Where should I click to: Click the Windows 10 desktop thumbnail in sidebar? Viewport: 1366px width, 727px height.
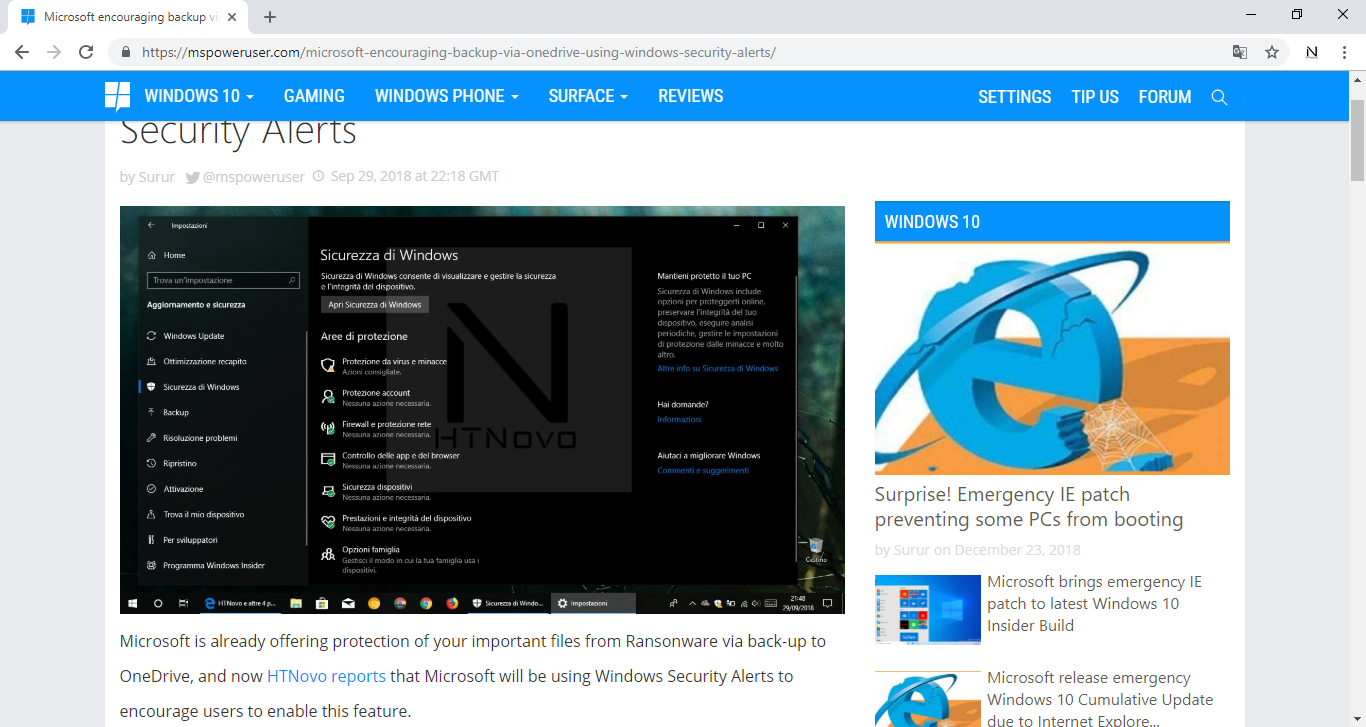(928, 610)
